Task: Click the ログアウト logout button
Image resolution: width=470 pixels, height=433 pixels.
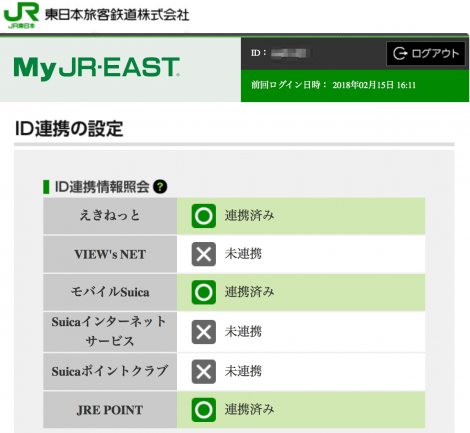Action: tap(425, 53)
